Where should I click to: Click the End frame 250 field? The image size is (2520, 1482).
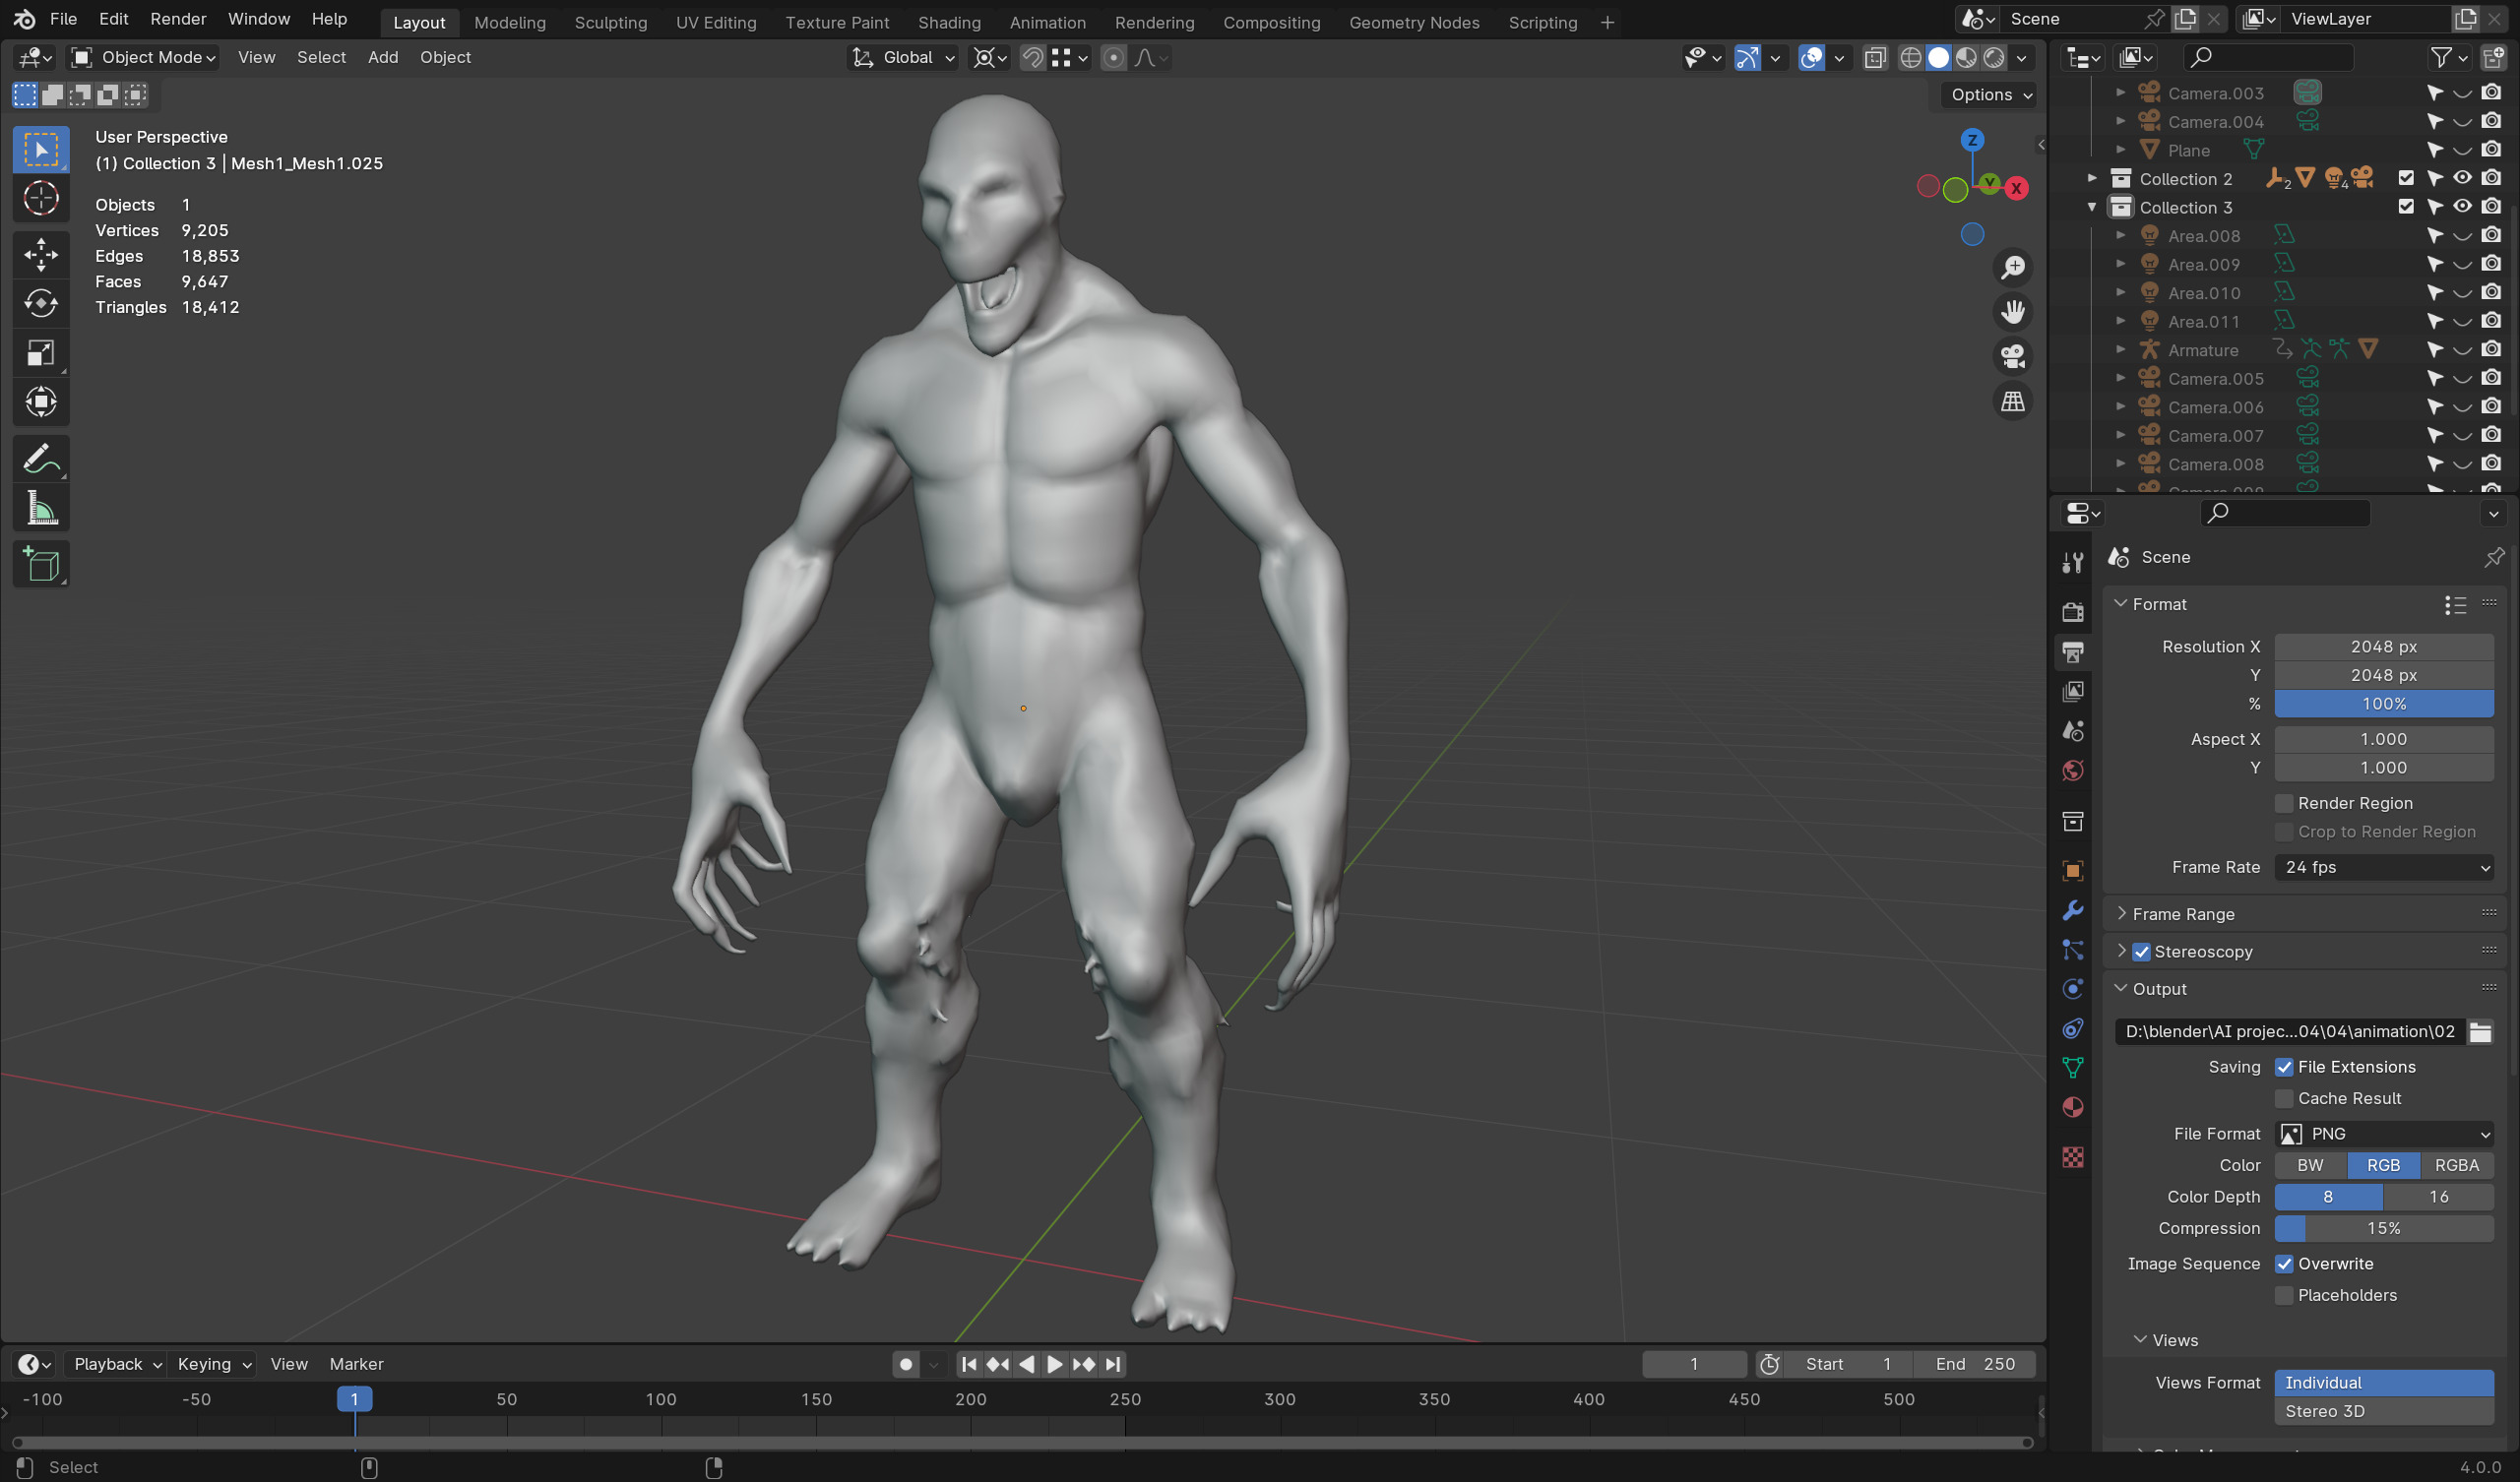pos(1974,1364)
